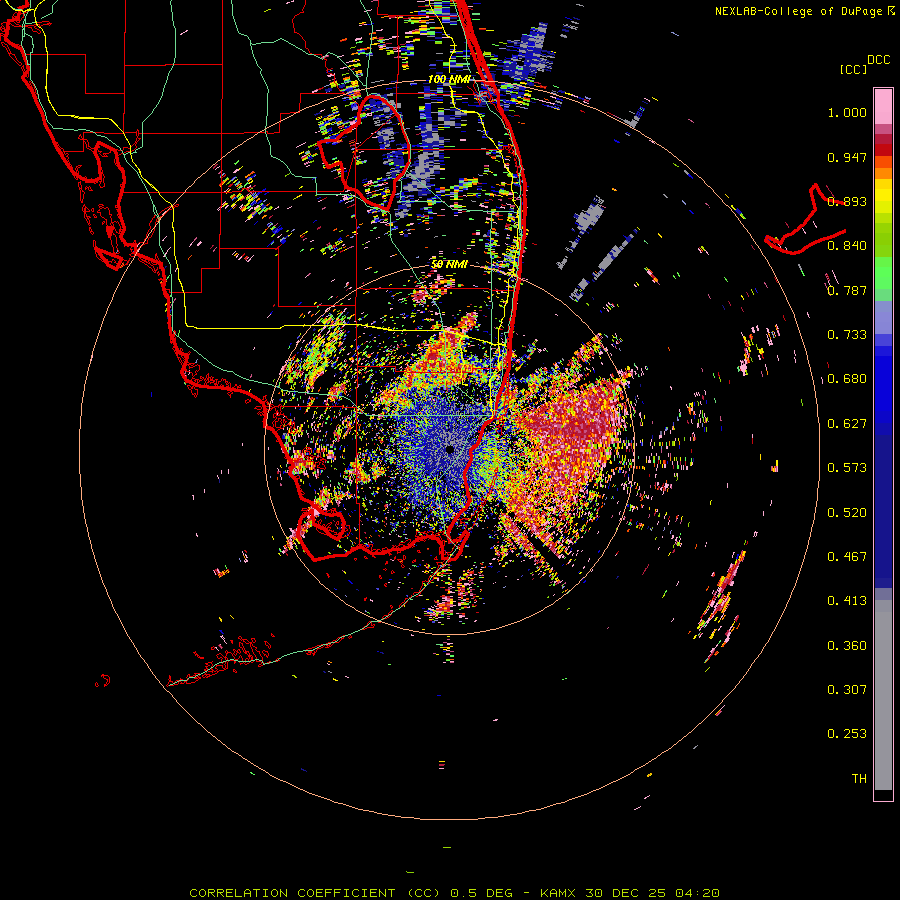This screenshot has height=900, width=900.
Task: Select the 0.627 scale value
Action: (847, 424)
